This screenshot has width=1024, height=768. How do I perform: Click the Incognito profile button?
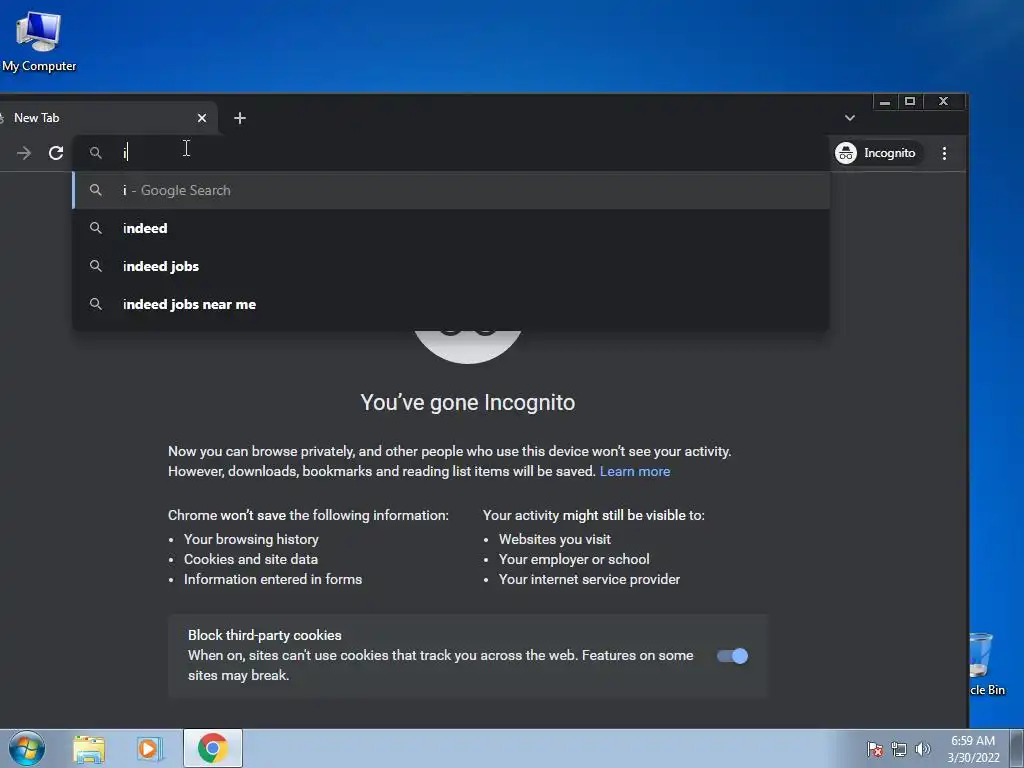[876, 153]
